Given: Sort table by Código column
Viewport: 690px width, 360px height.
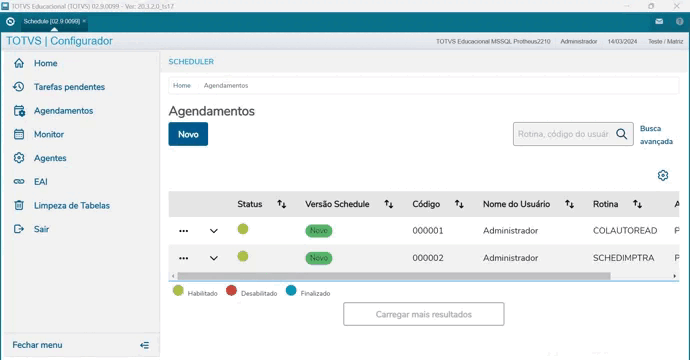Looking at the screenshot, I should click(459, 204).
